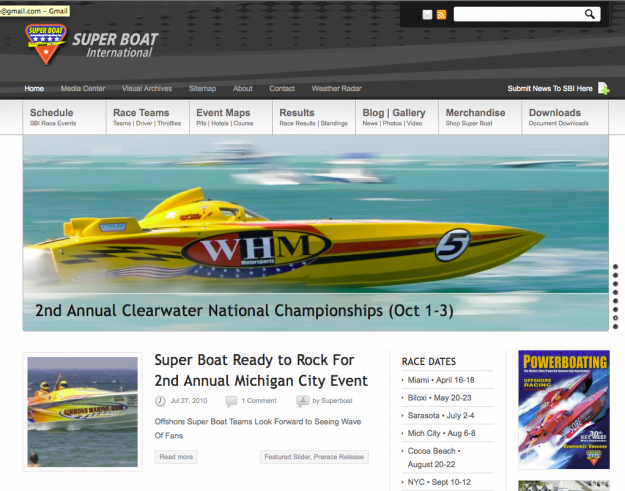Select the last slider dot
The width and height of the screenshot is (625, 491).
[x=615, y=327]
